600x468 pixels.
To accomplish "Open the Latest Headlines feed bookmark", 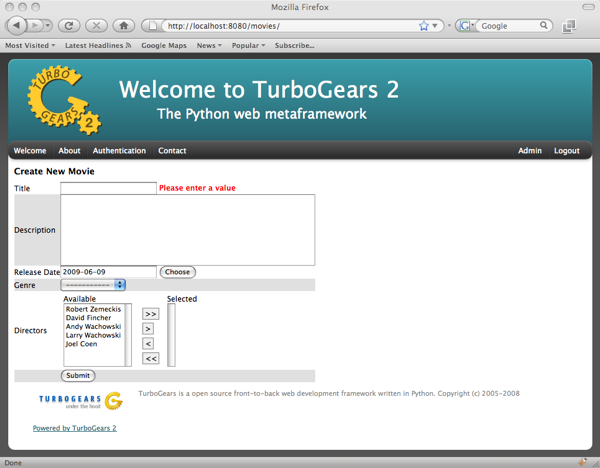I will pos(98,45).
